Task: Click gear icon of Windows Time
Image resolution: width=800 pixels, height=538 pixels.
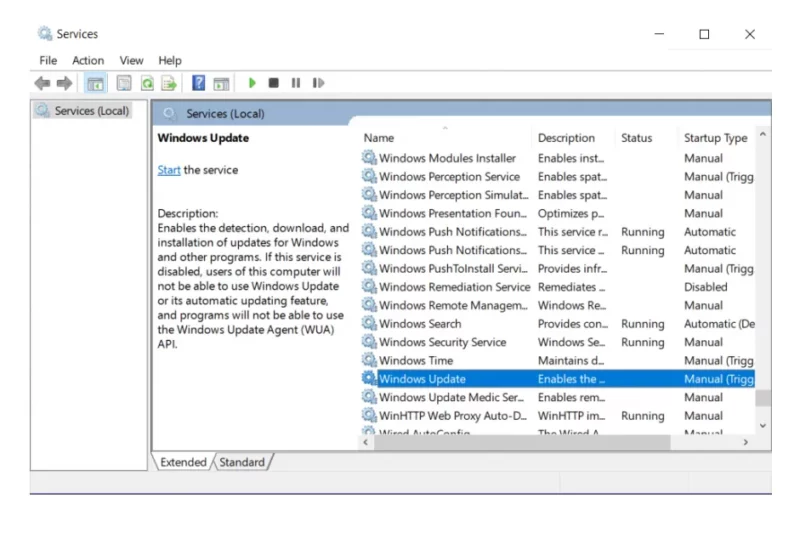Action: click(369, 359)
